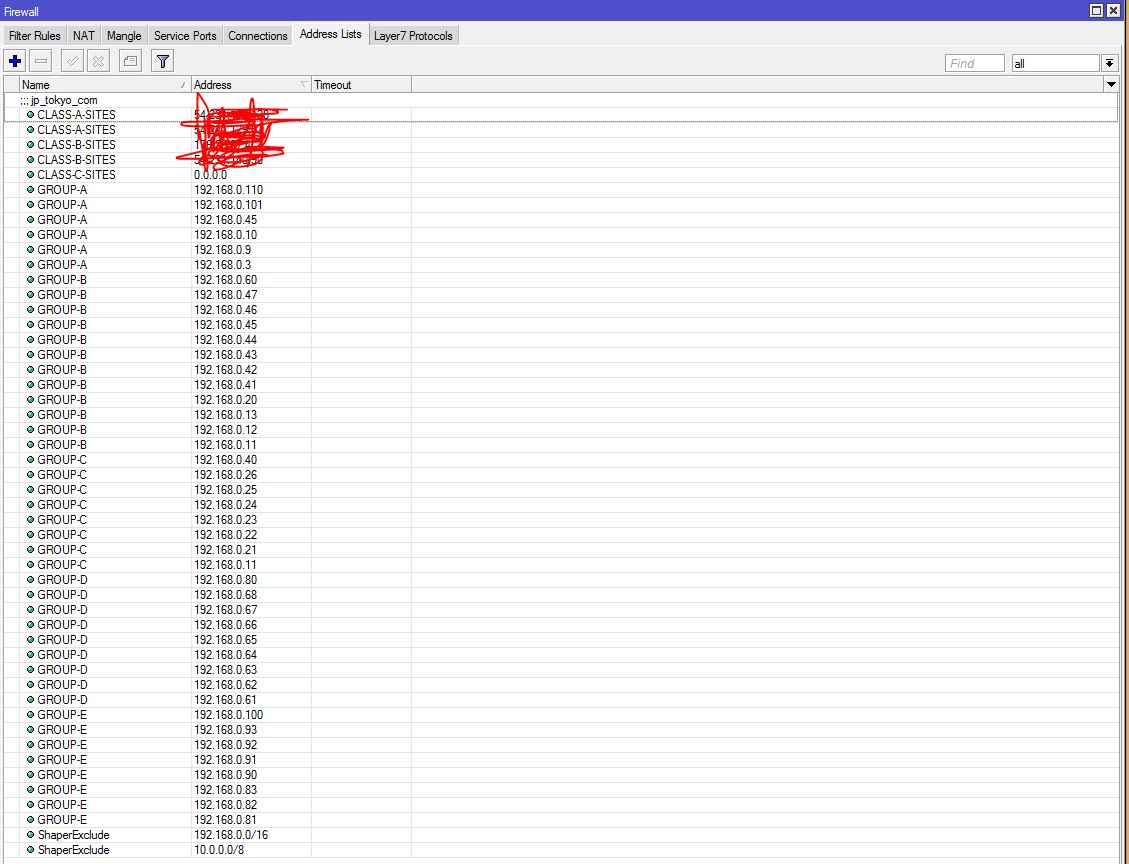This screenshot has width=1129, height=864.
Task: Open the funnel Filter button
Action: click(163, 61)
